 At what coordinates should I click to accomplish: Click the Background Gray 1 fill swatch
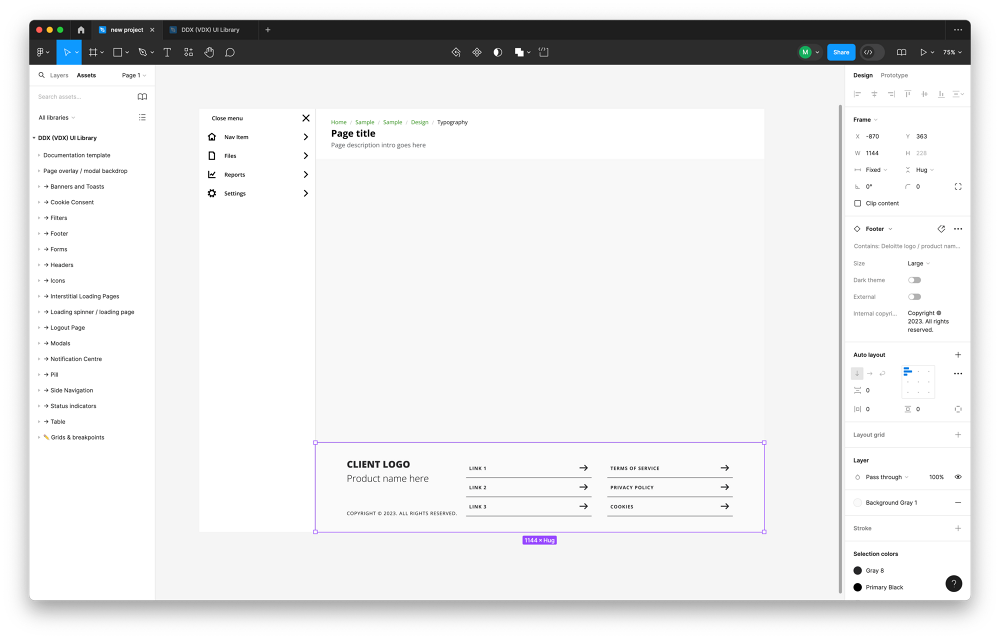point(858,503)
